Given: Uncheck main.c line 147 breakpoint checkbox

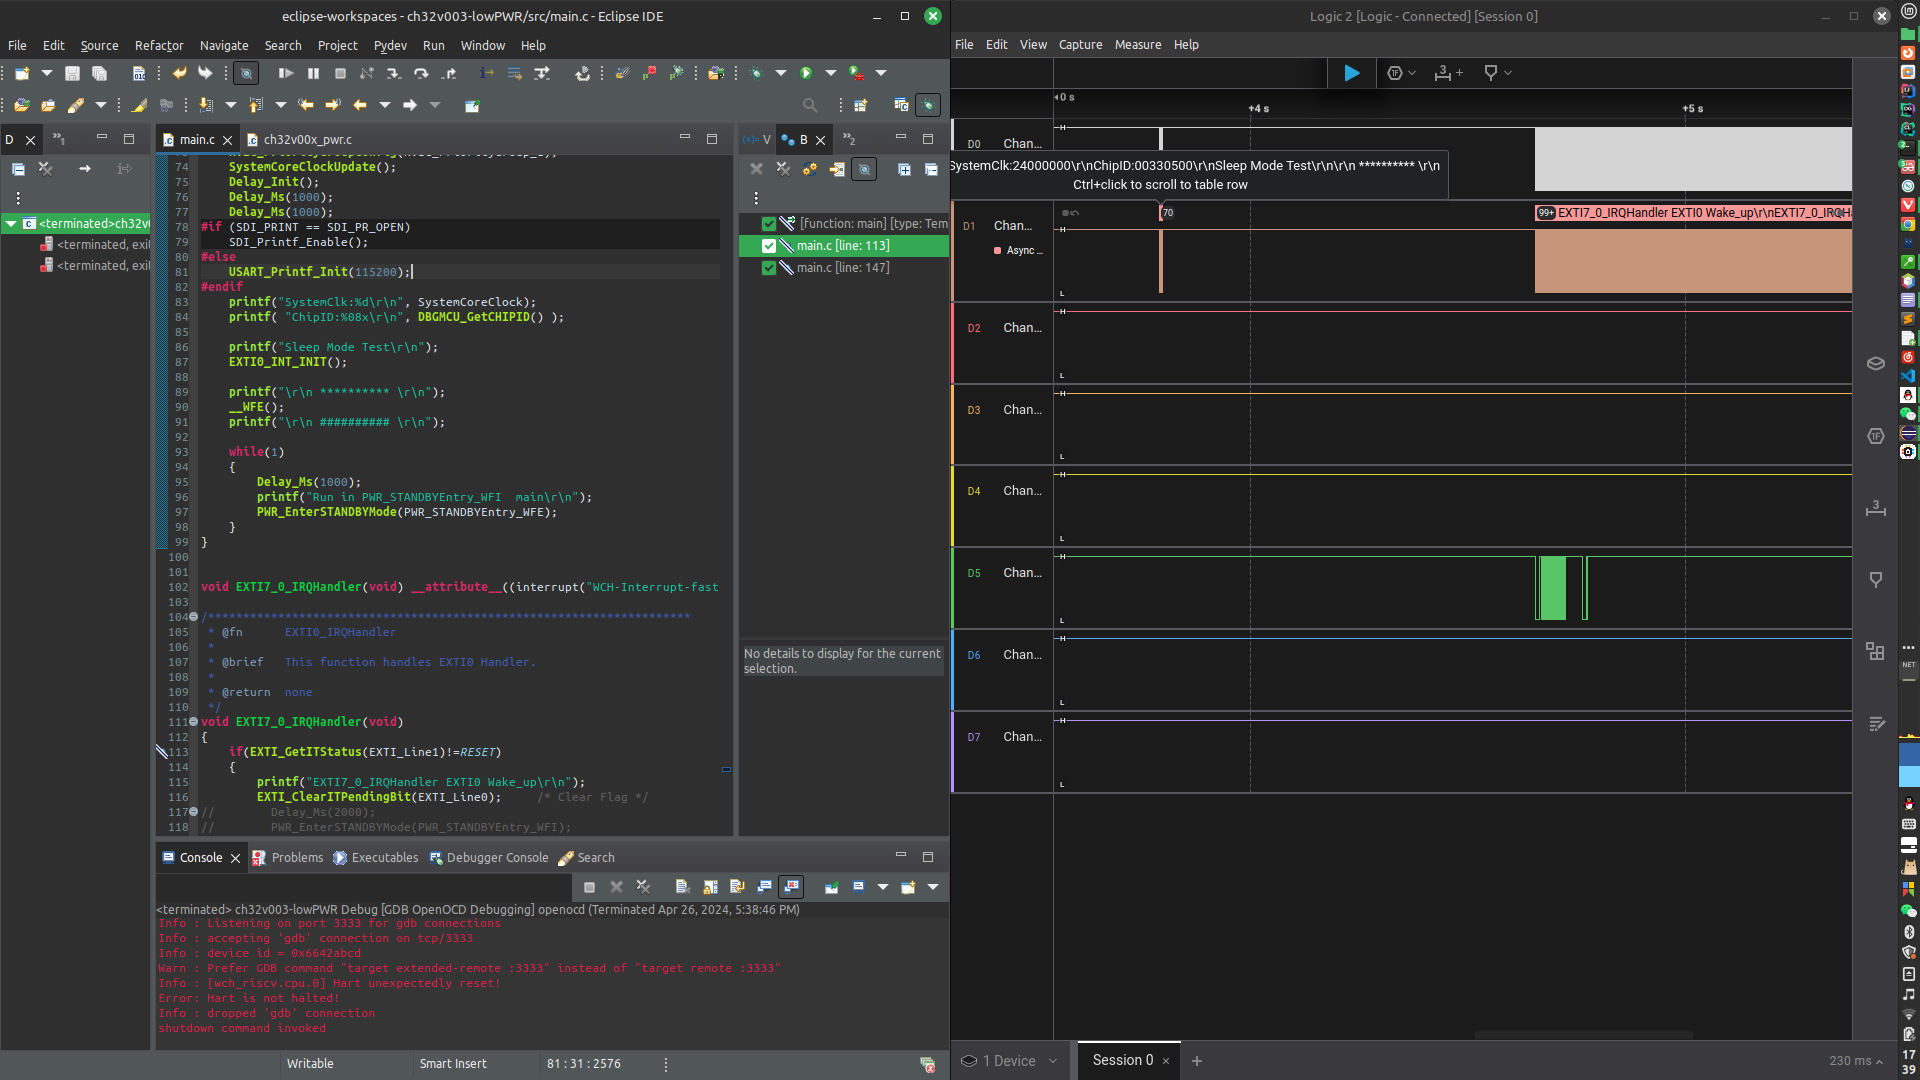Looking at the screenshot, I should tap(769, 268).
